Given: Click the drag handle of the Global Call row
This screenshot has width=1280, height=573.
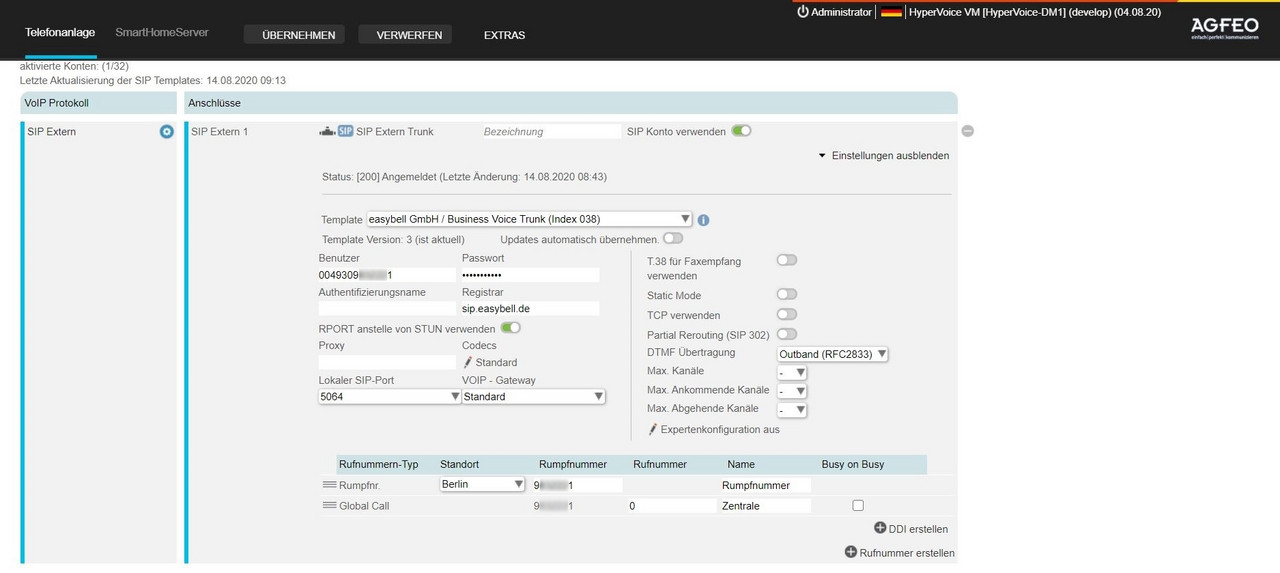Looking at the screenshot, I should click(329, 506).
